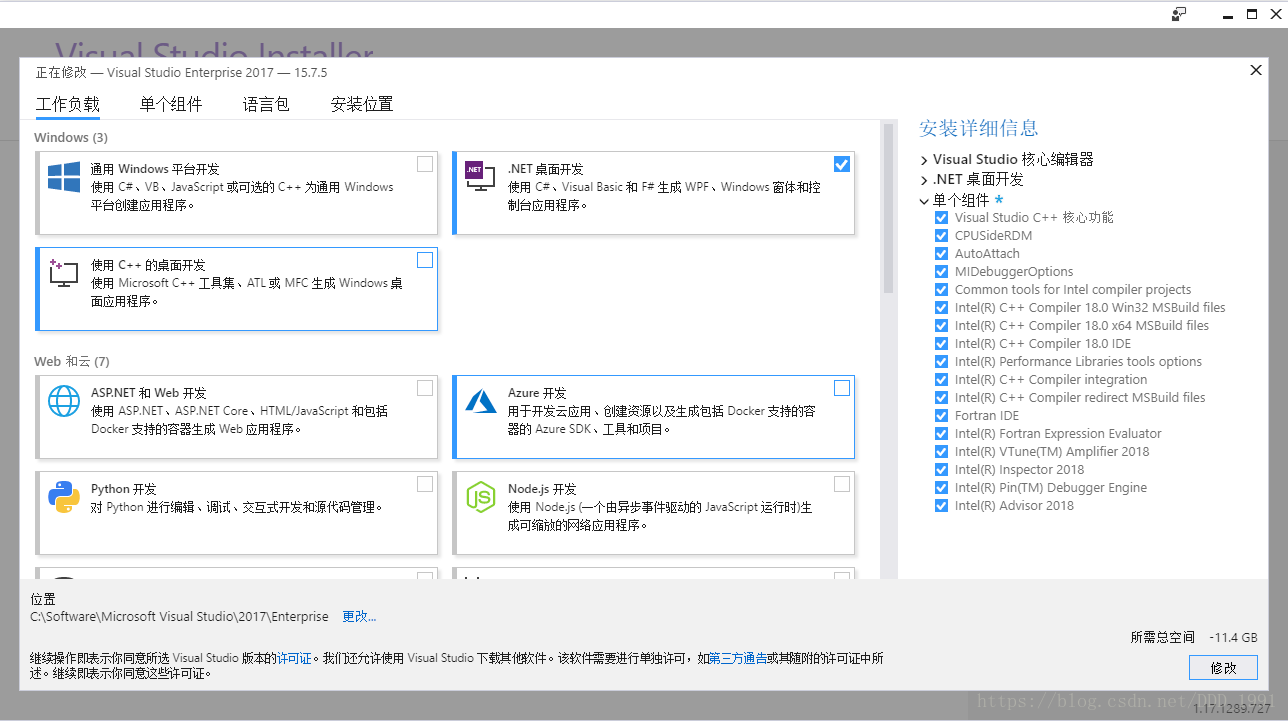Click the .NET desktop development workload icon
The width and height of the screenshot is (1288, 721).
[480, 177]
